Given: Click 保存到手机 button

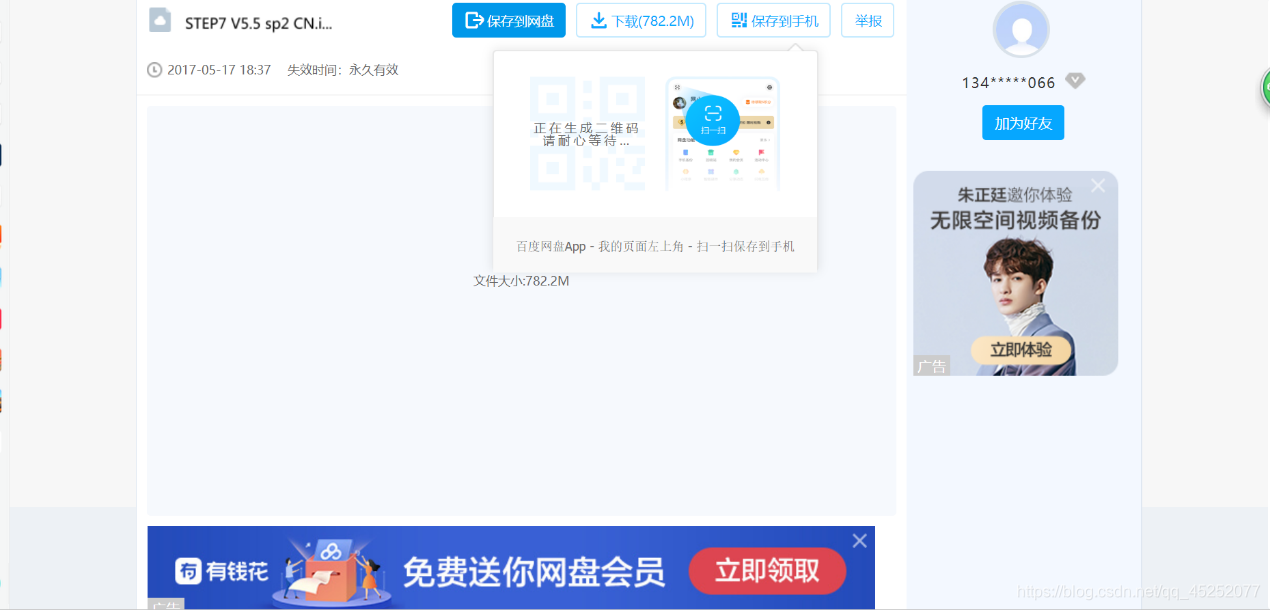Looking at the screenshot, I should 773,20.
